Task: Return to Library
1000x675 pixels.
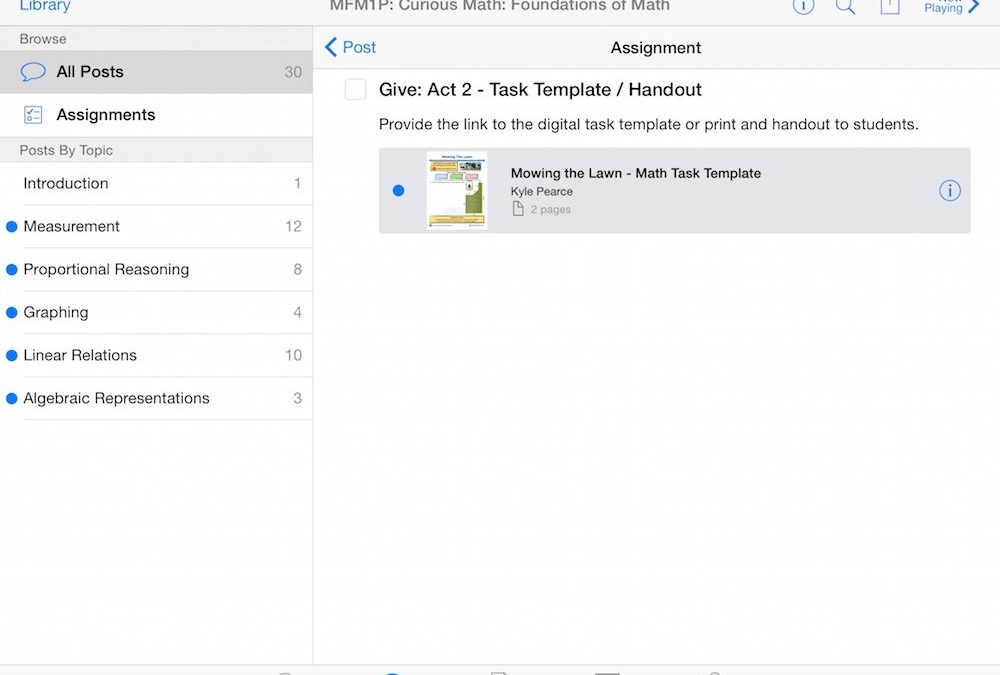Action: 45,6
